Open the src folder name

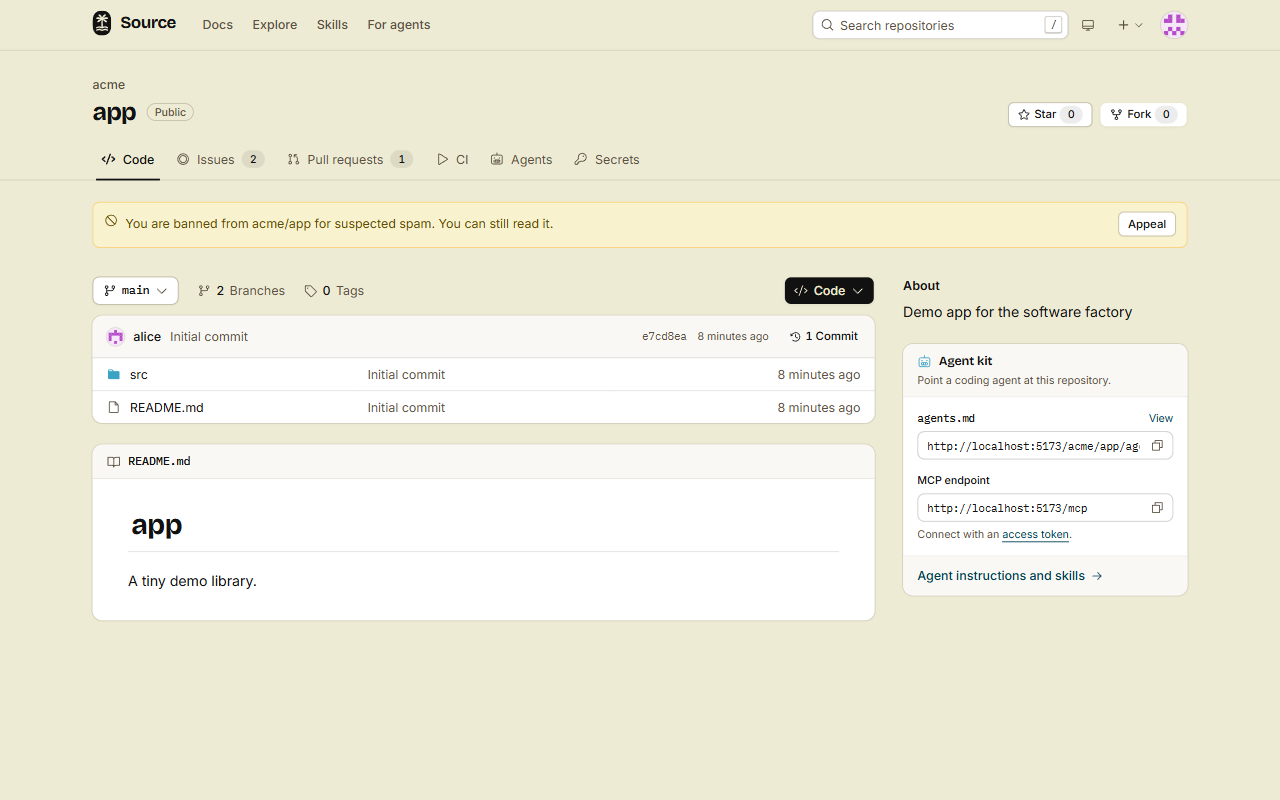point(139,375)
